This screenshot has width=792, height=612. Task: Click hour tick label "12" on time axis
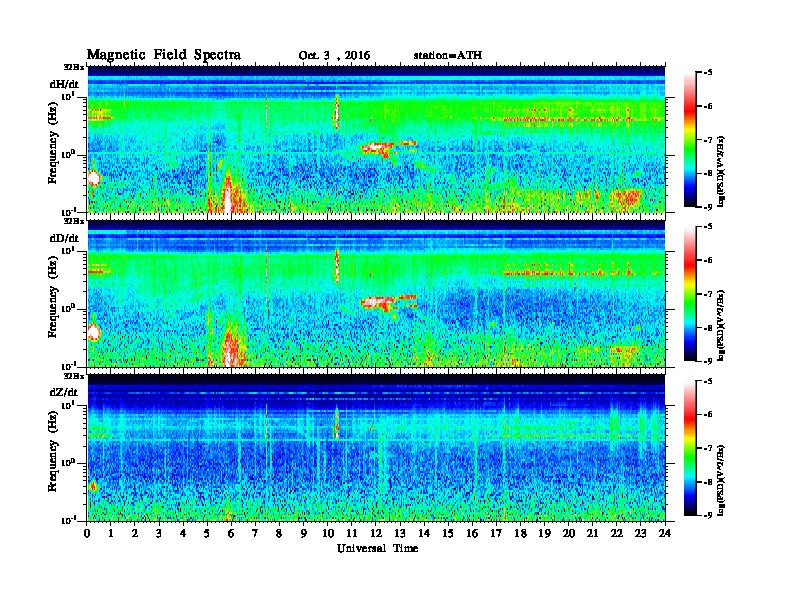click(376, 533)
